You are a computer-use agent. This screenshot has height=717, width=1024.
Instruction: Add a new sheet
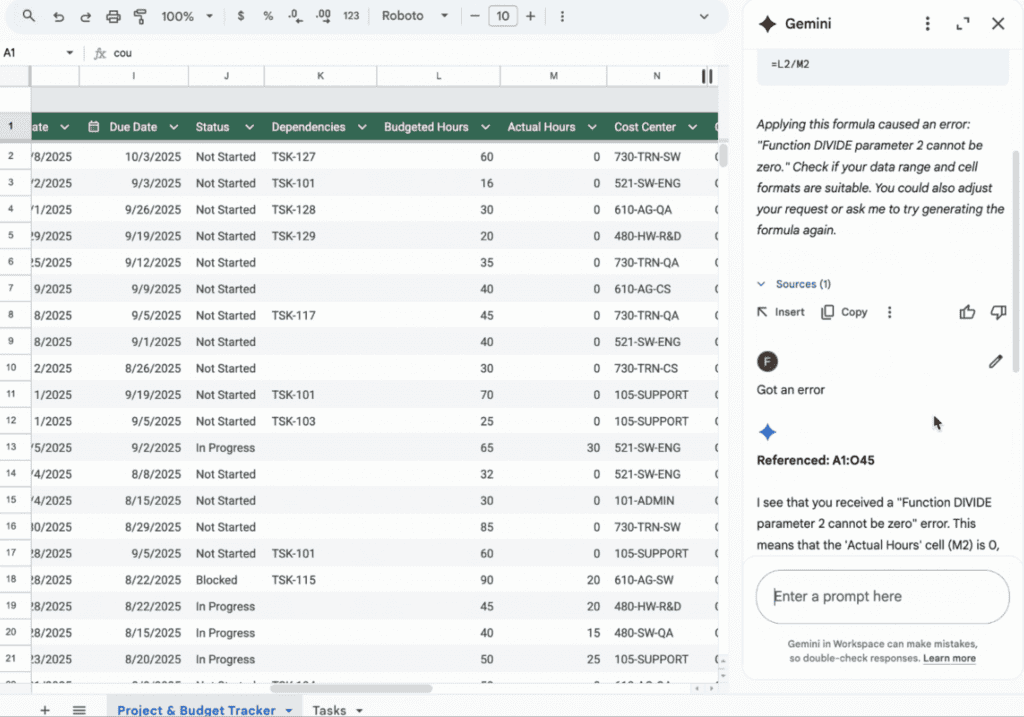[x=44, y=710]
